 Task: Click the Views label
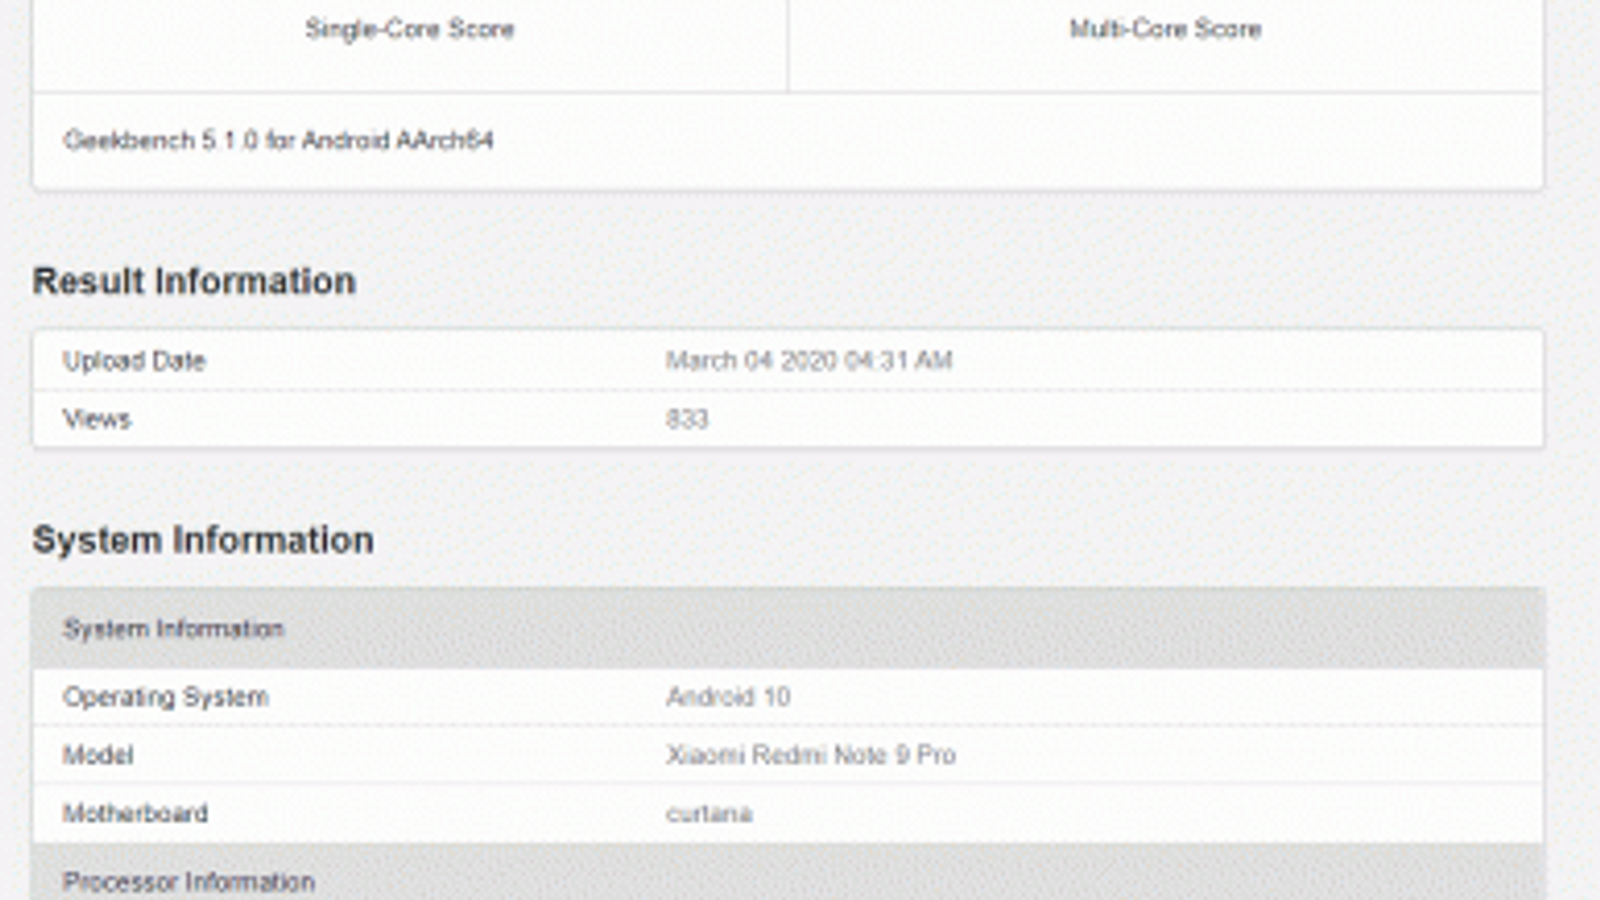[x=97, y=419]
